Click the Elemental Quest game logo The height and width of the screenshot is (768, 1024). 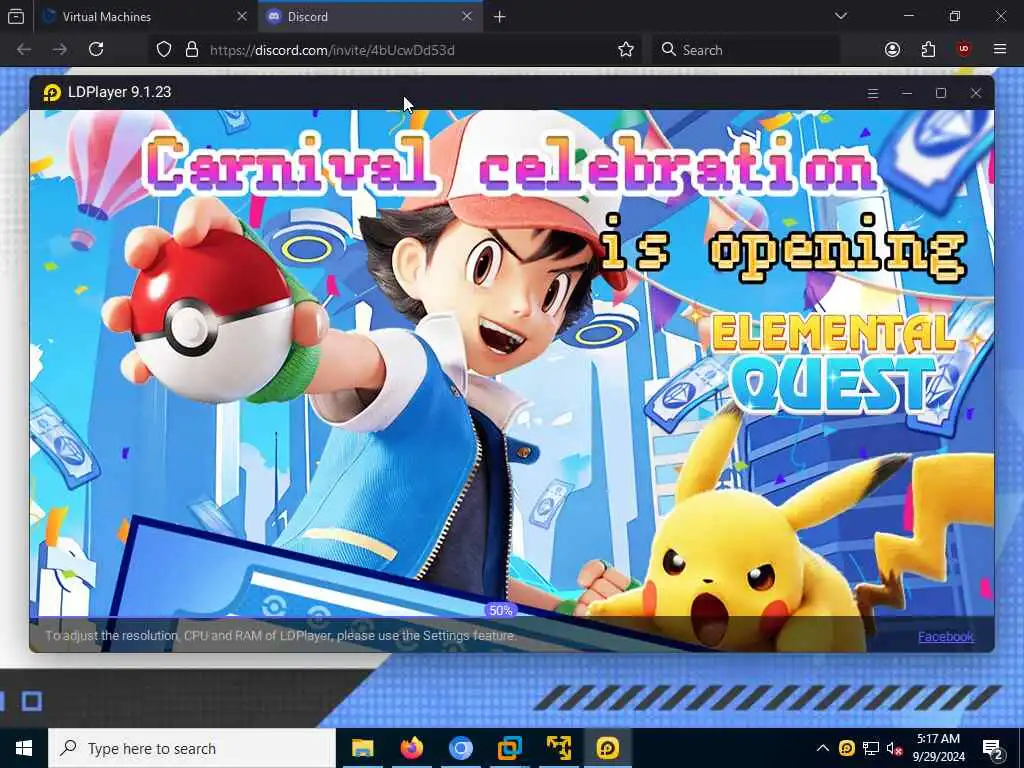pyautogui.click(x=834, y=363)
